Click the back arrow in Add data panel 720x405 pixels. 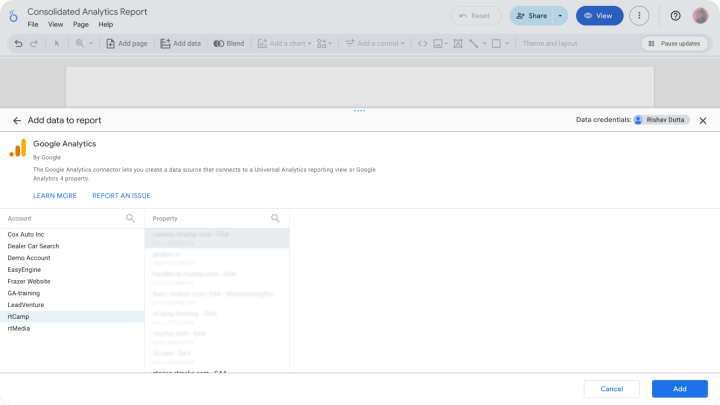pos(17,120)
